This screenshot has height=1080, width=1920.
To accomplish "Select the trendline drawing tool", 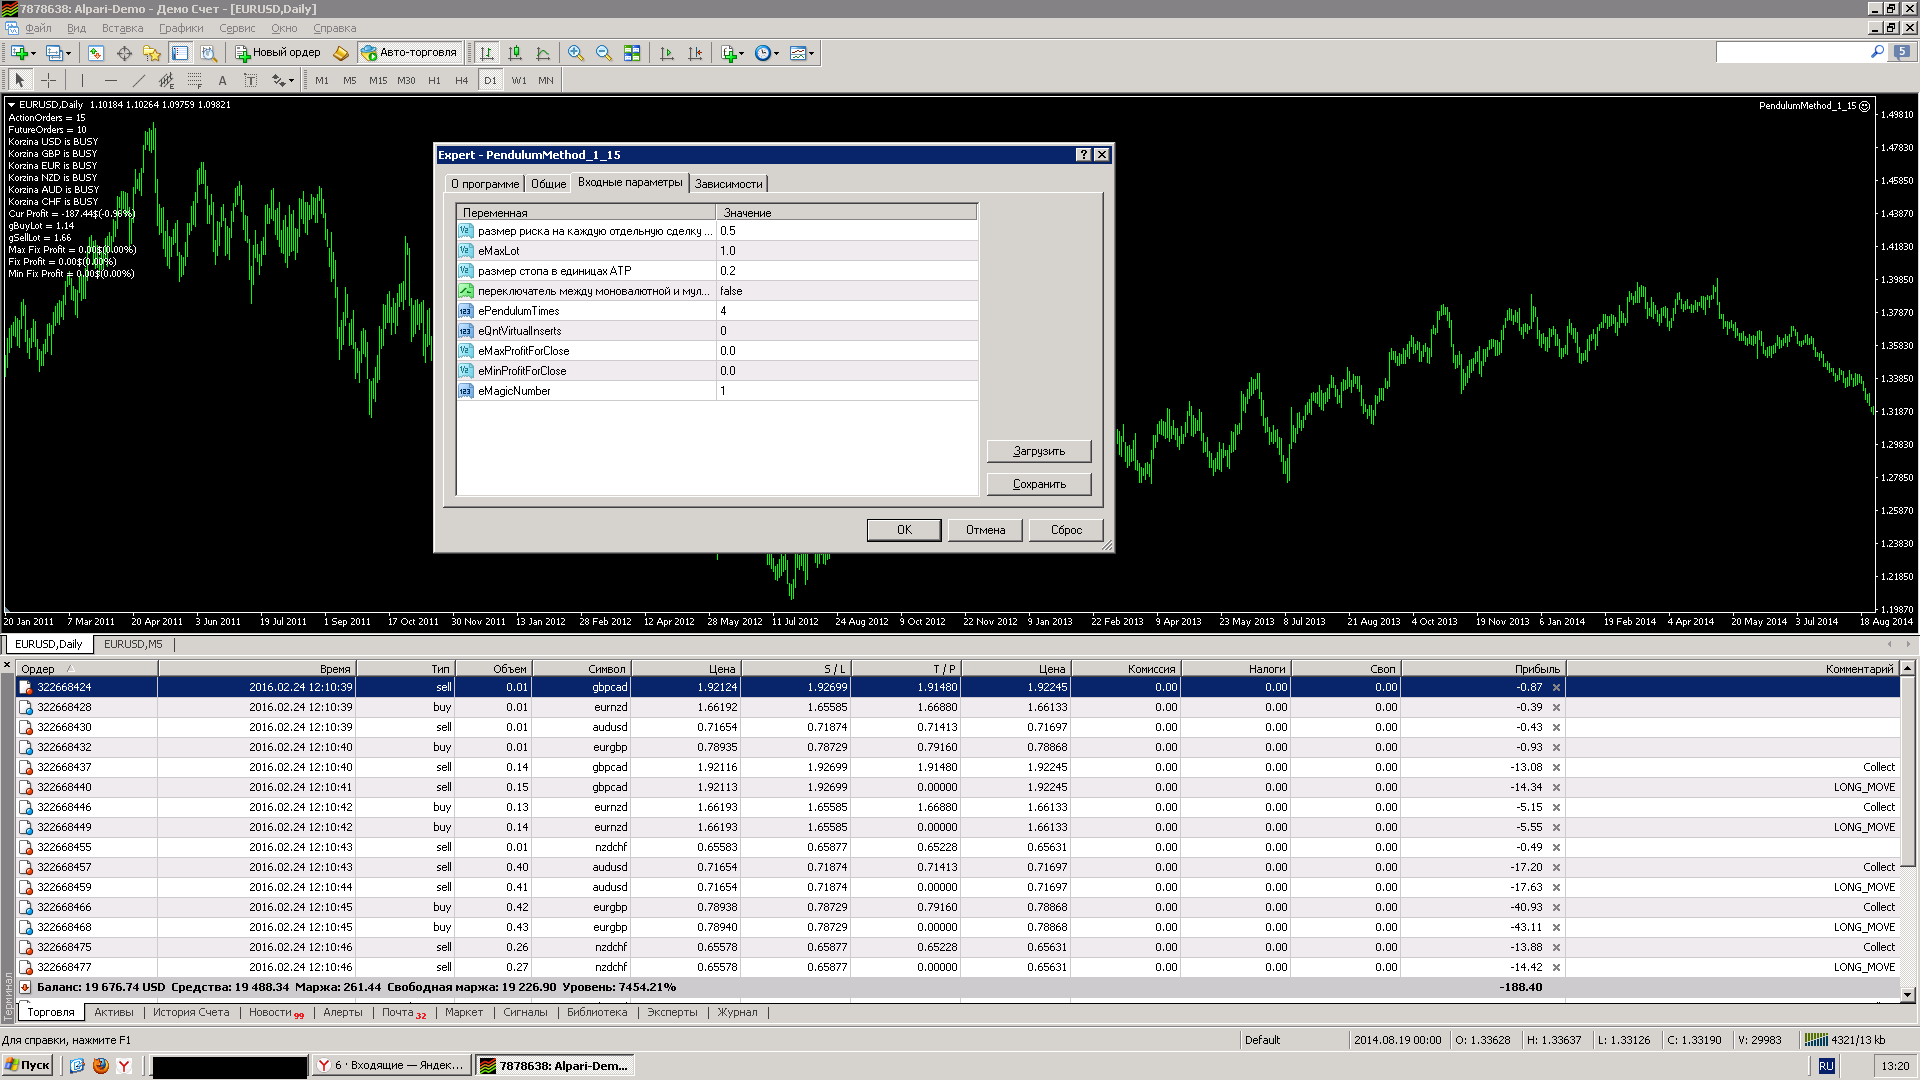I will 138,80.
